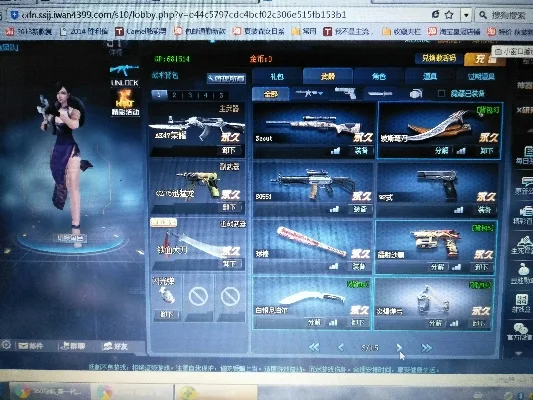Expand the primary weapon type dropdown
This screenshot has height=400, width=533.
309,93
